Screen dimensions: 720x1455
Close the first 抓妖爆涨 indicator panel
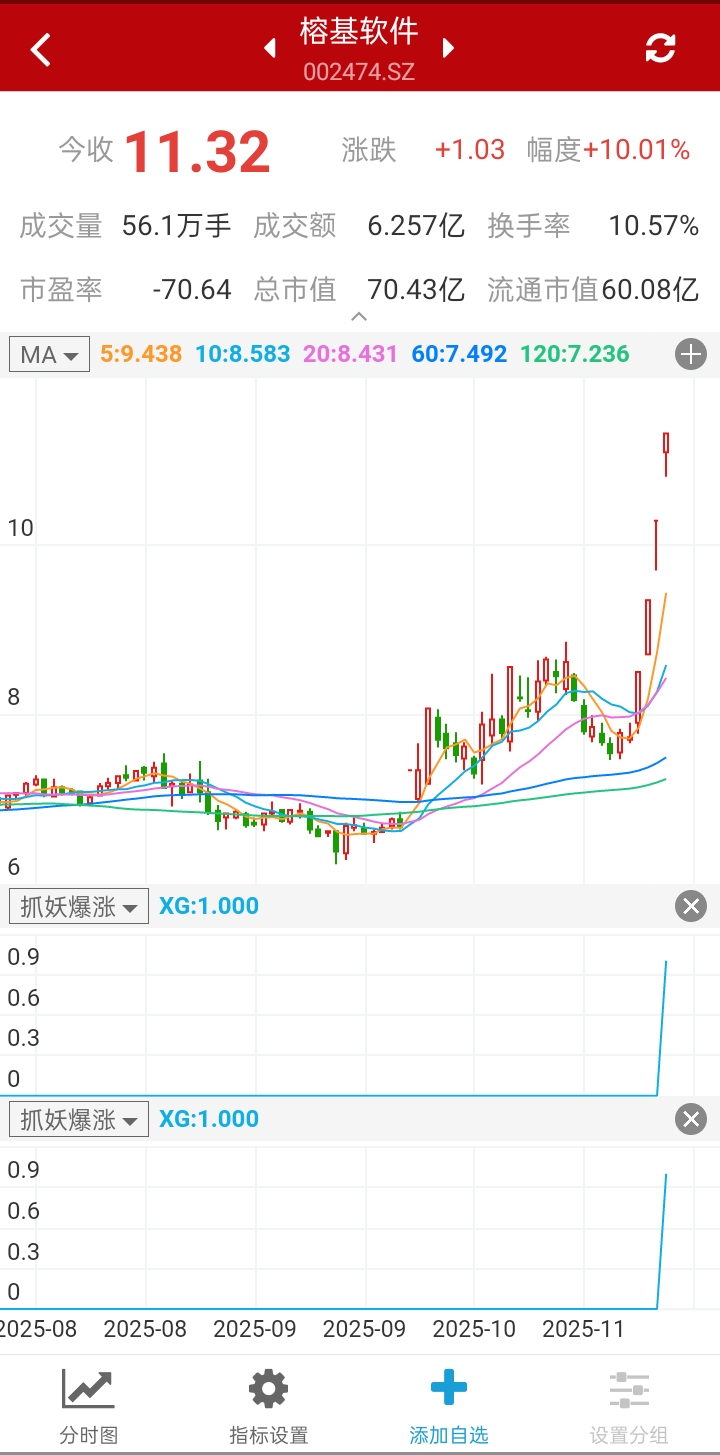(691, 907)
